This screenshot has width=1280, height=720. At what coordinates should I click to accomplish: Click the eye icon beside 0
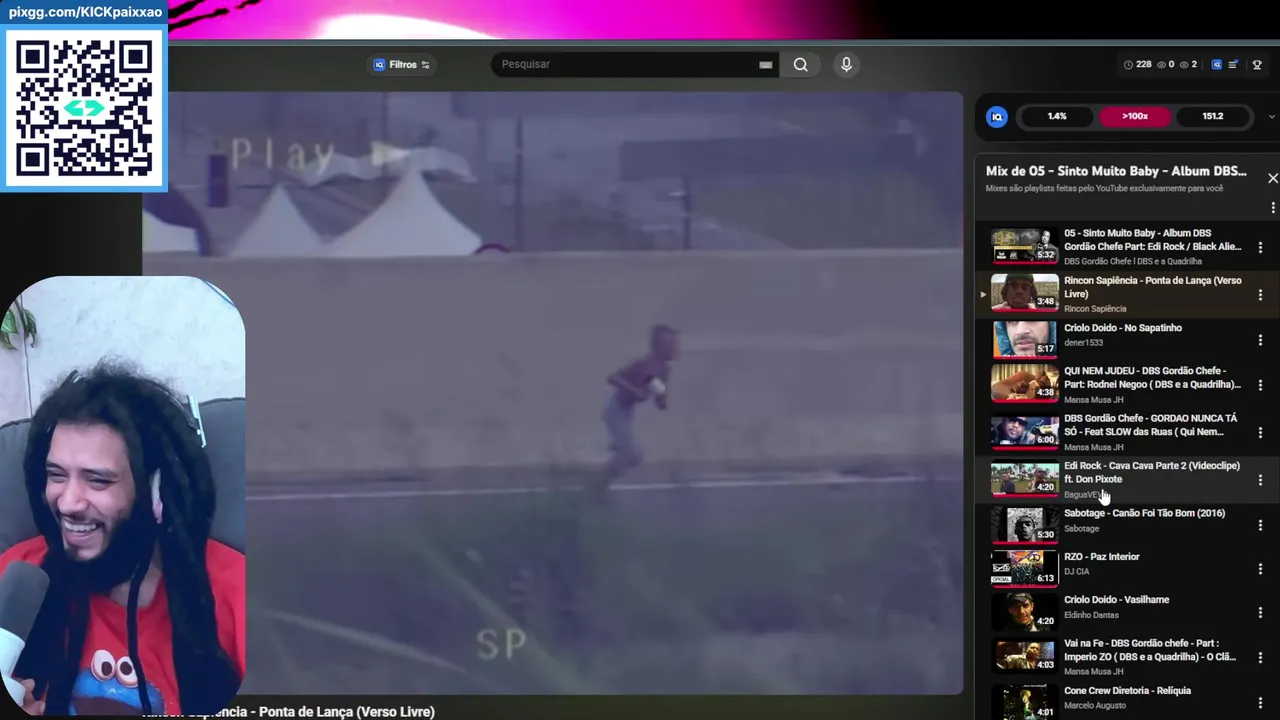point(1161,64)
